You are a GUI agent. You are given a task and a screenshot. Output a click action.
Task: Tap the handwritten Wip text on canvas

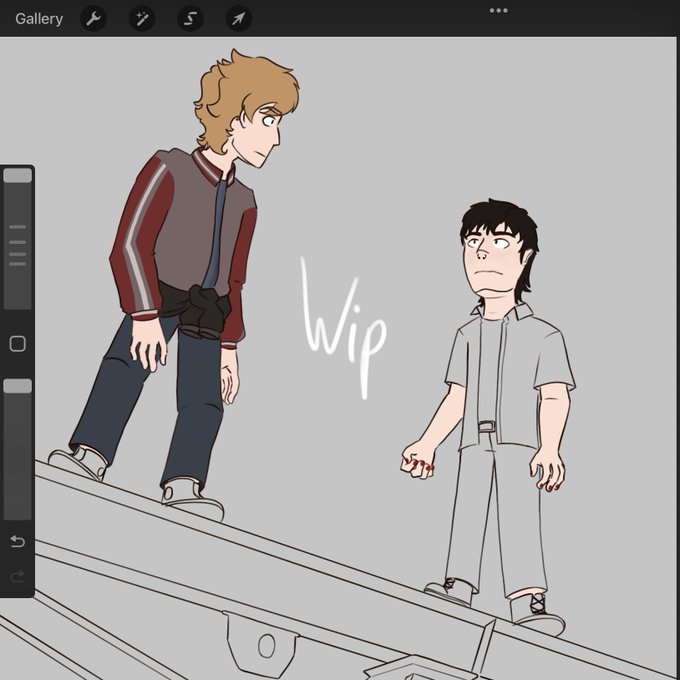tap(344, 327)
